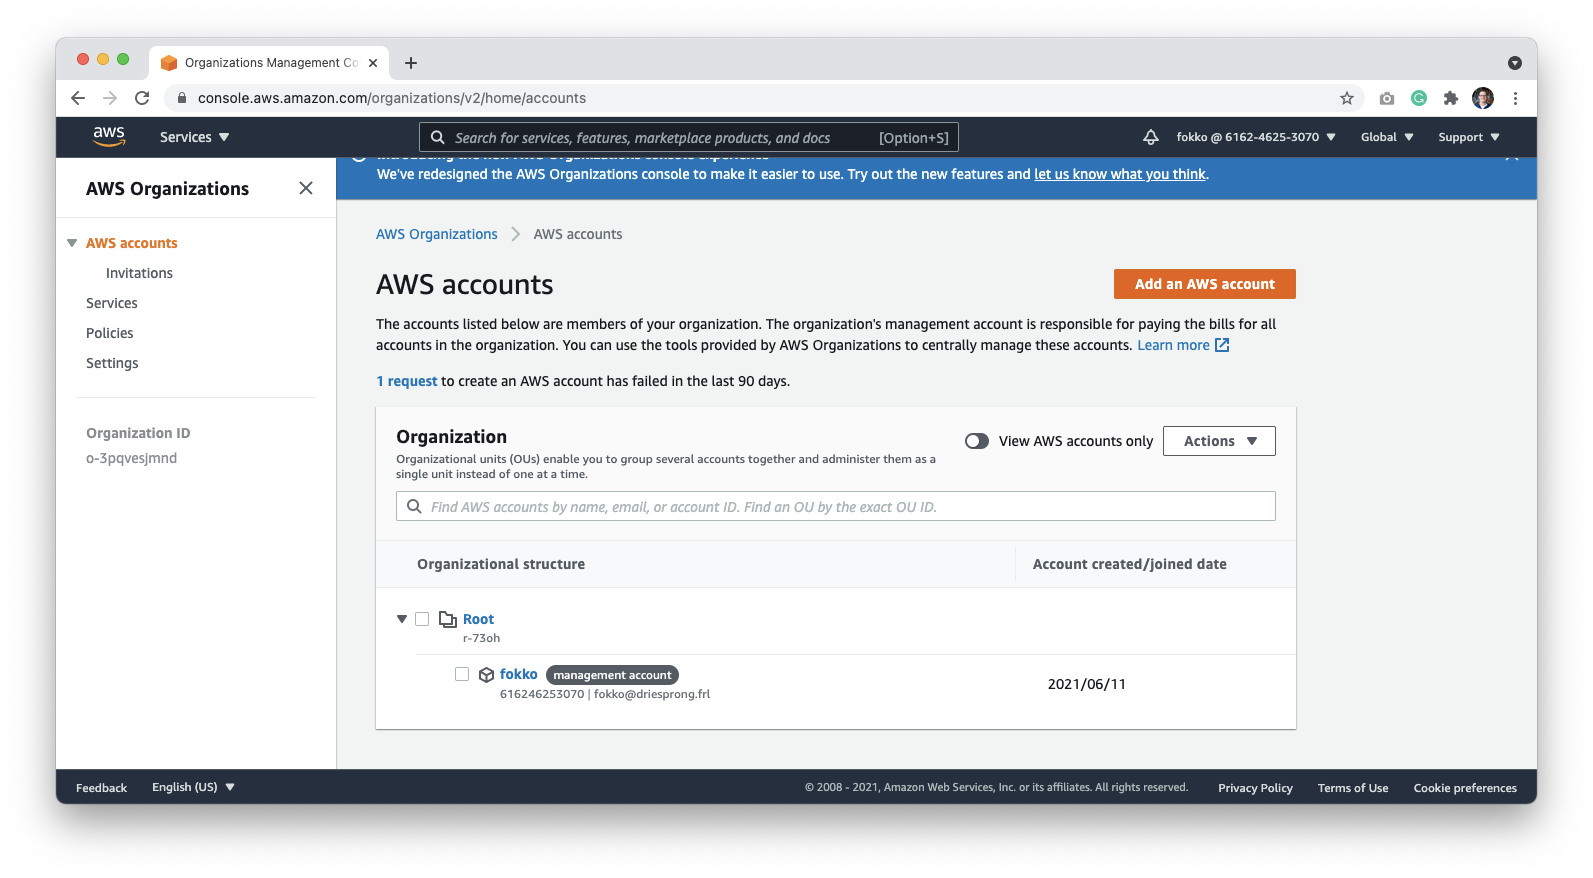Click Add an AWS account button

coord(1205,284)
